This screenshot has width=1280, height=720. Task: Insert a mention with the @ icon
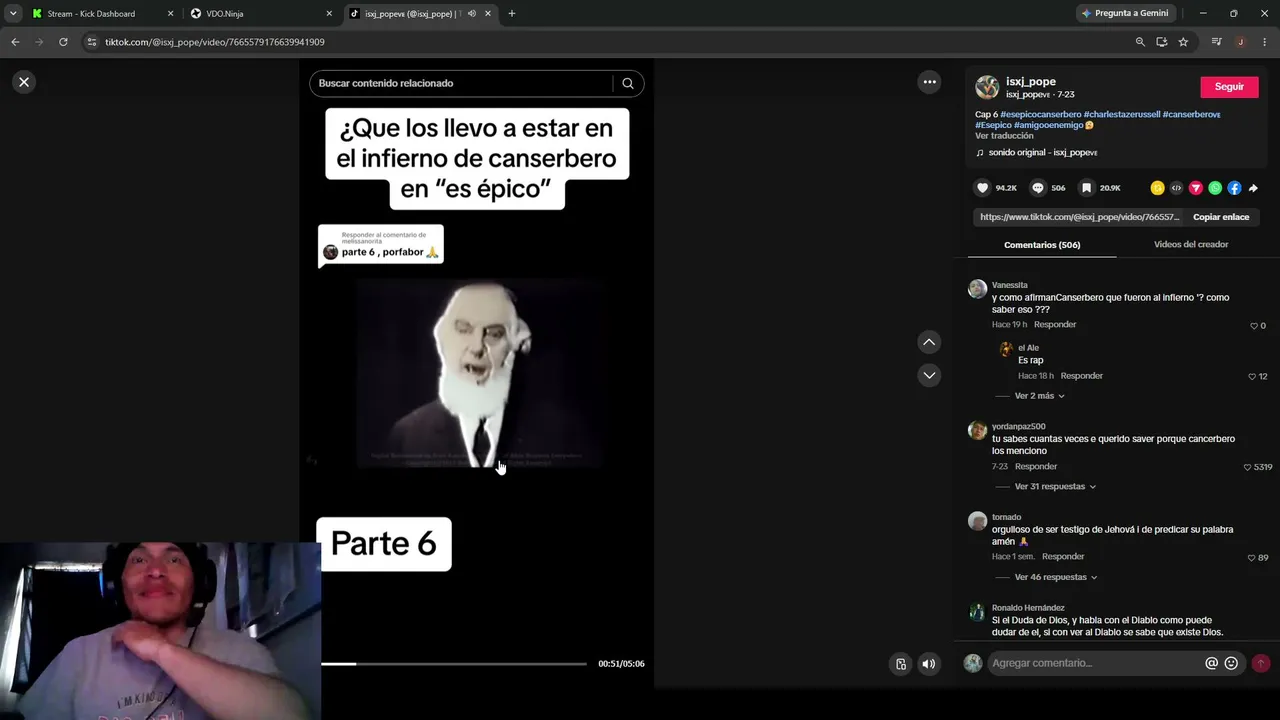[1211, 663]
